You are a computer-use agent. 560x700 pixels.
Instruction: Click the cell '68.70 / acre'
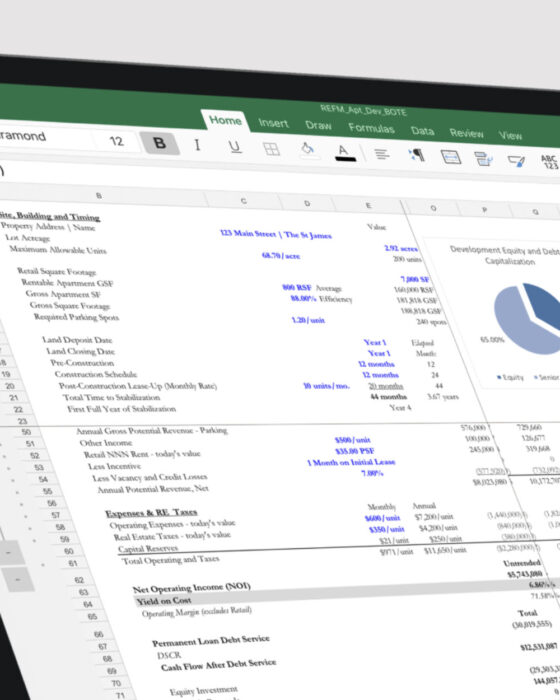pos(280,255)
